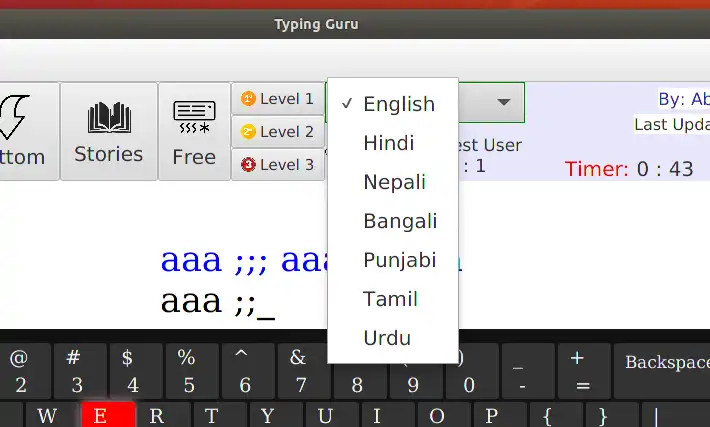Click the # 3 key
Image resolution: width=710 pixels, height=427 pixels.
pyautogui.click(x=80, y=371)
